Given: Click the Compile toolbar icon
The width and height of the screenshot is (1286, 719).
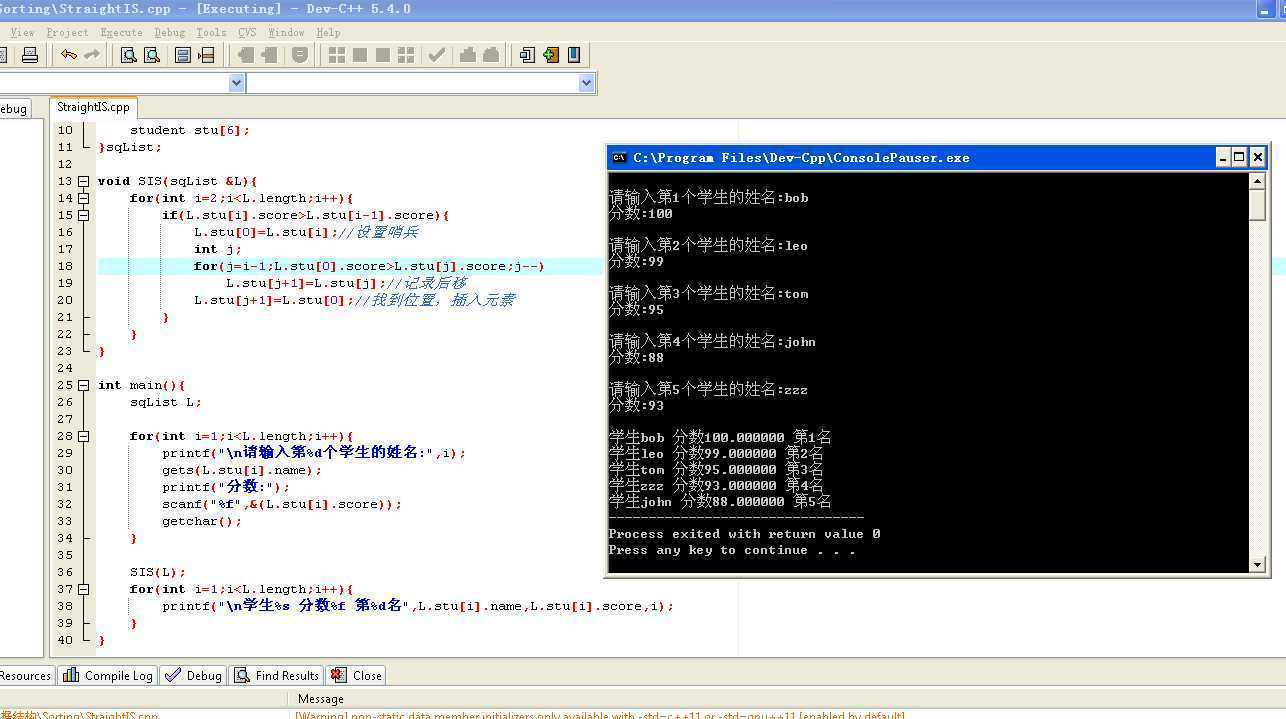Looking at the screenshot, I should point(337,55).
